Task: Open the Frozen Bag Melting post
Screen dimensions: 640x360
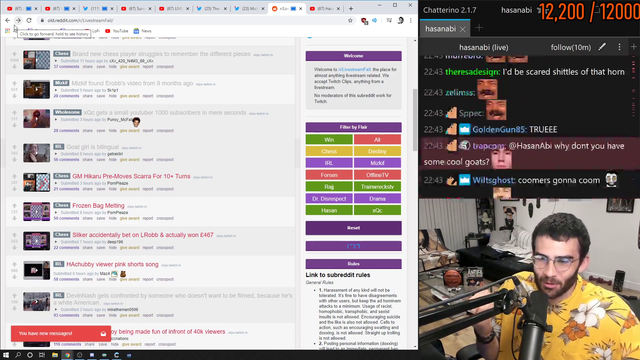Action: [98, 206]
